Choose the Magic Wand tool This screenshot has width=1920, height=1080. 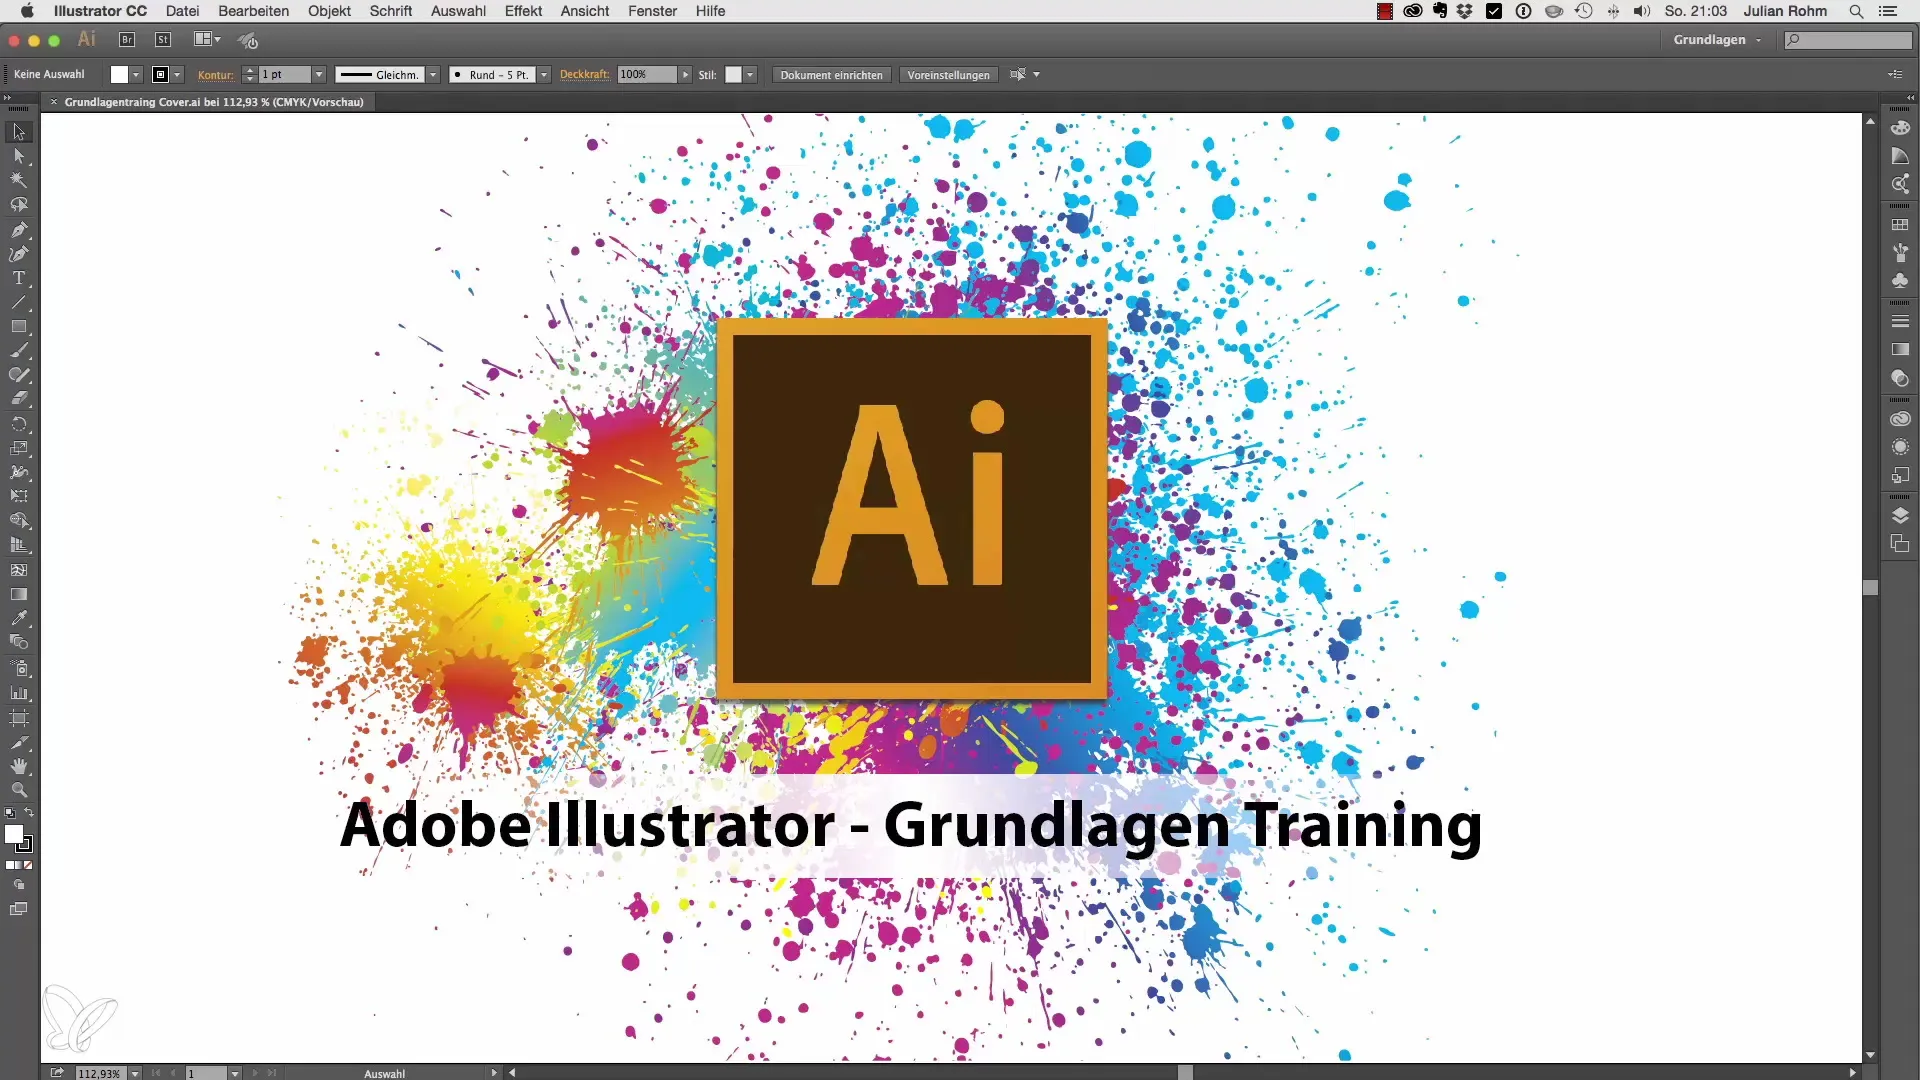[18, 181]
